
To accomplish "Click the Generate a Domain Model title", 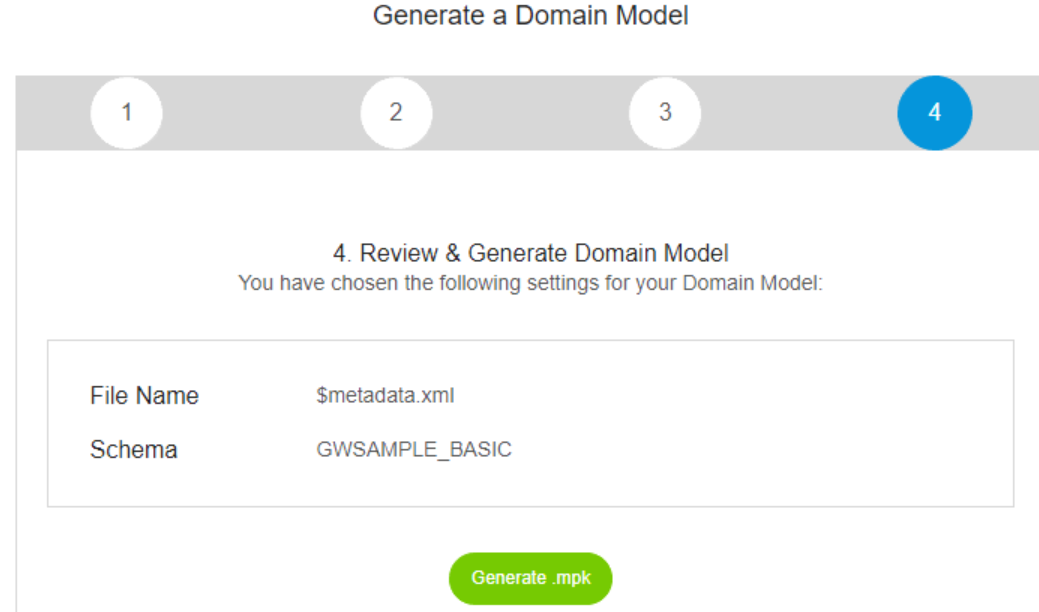I will click(x=531, y=15).
